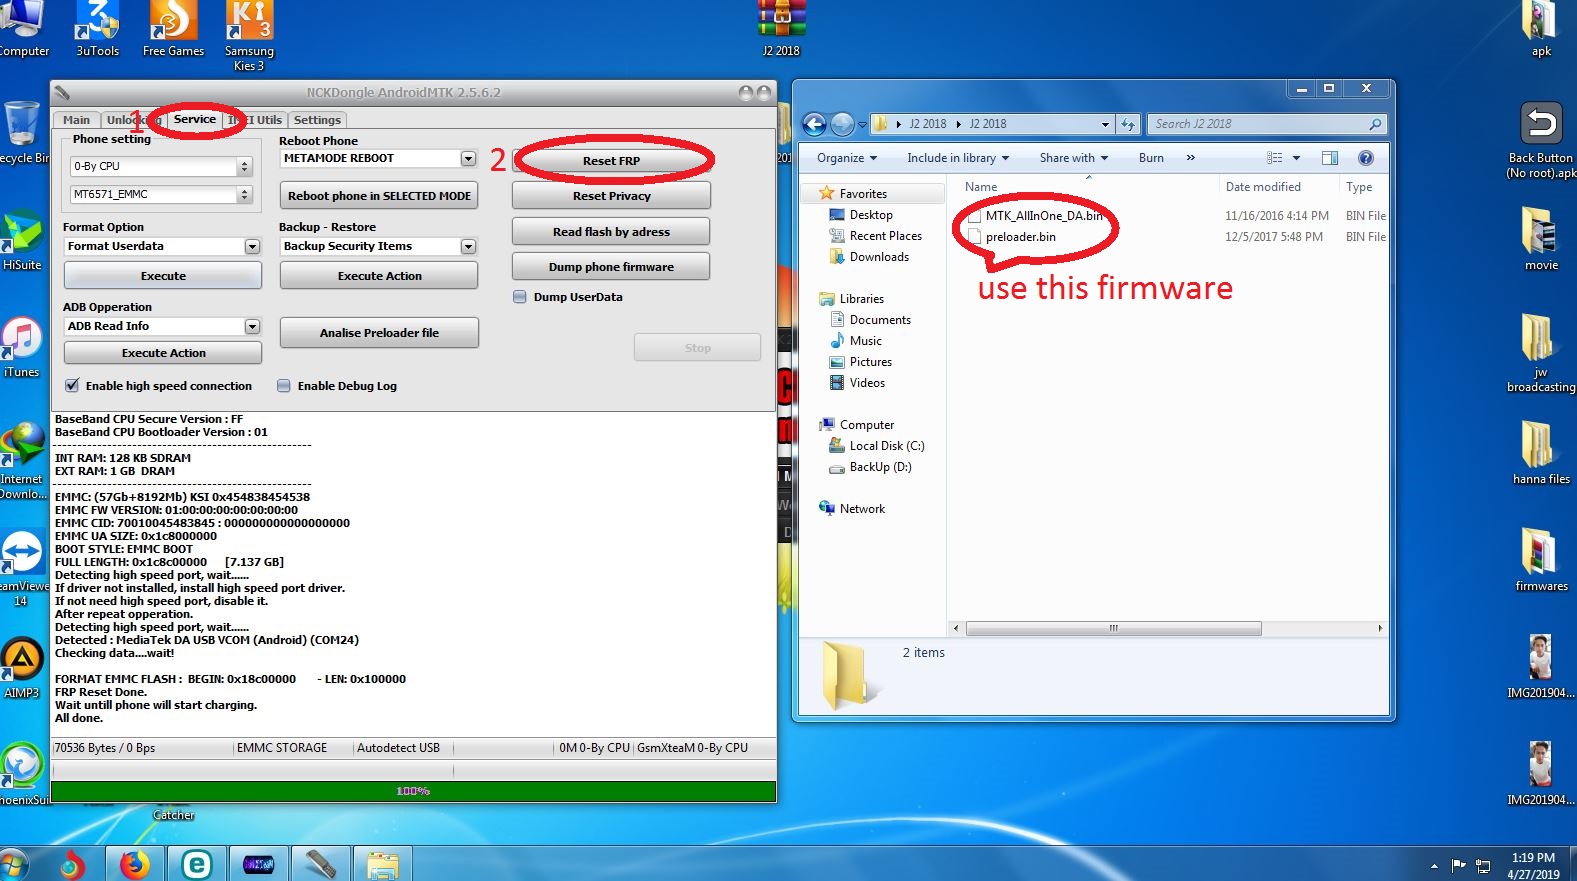Screen dimensions: 1577x881
Task: Click Dump phone firmware button
Action: pos(611,267)
